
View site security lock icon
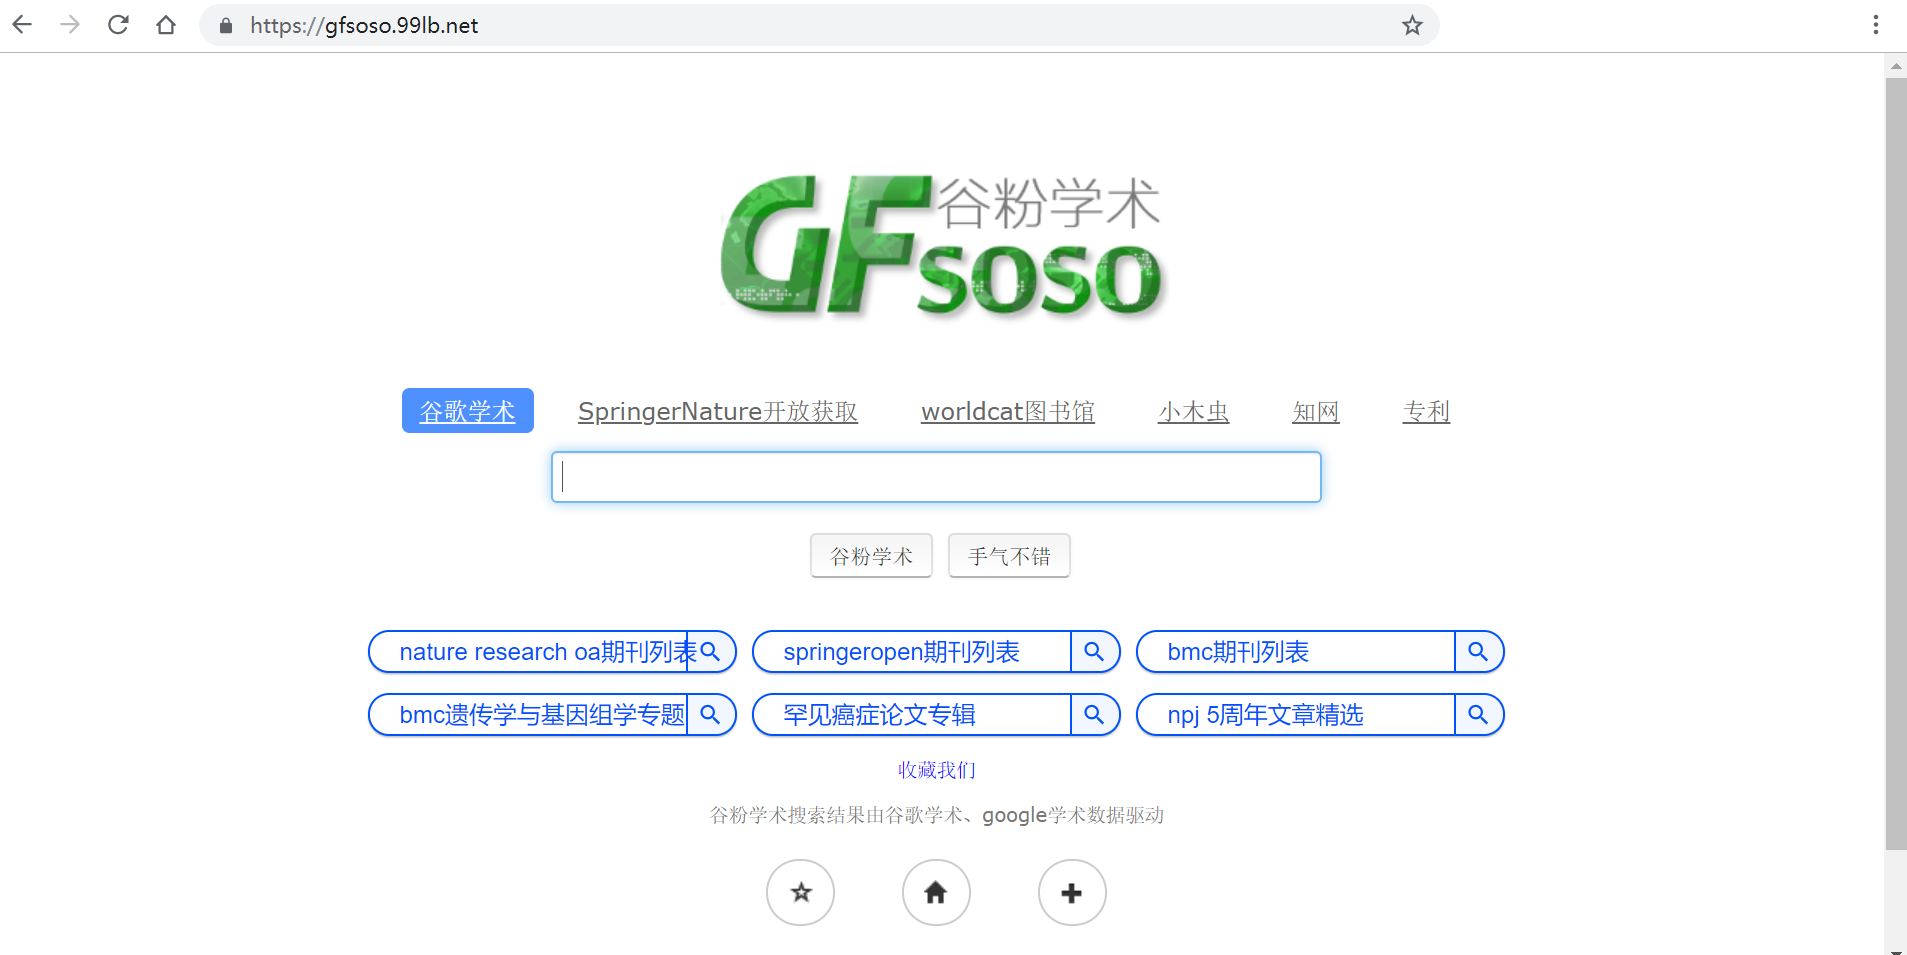(x=226, y=26)
